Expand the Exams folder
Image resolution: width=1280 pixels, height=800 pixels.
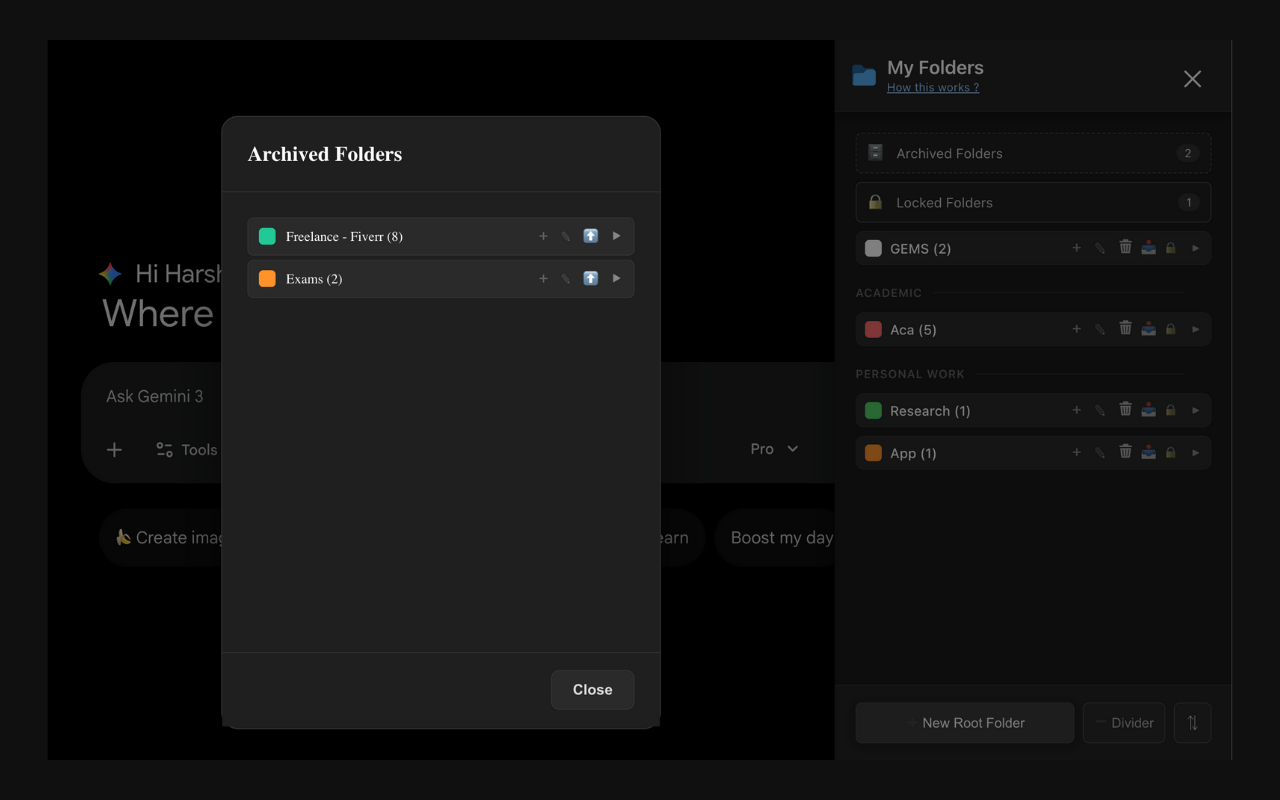pos(616,278)
